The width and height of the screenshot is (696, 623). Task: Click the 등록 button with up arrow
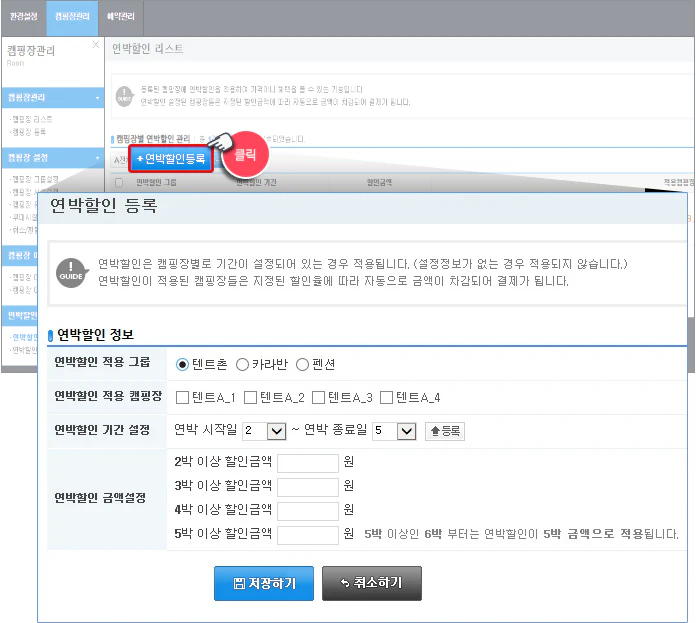tap(445, 431)
